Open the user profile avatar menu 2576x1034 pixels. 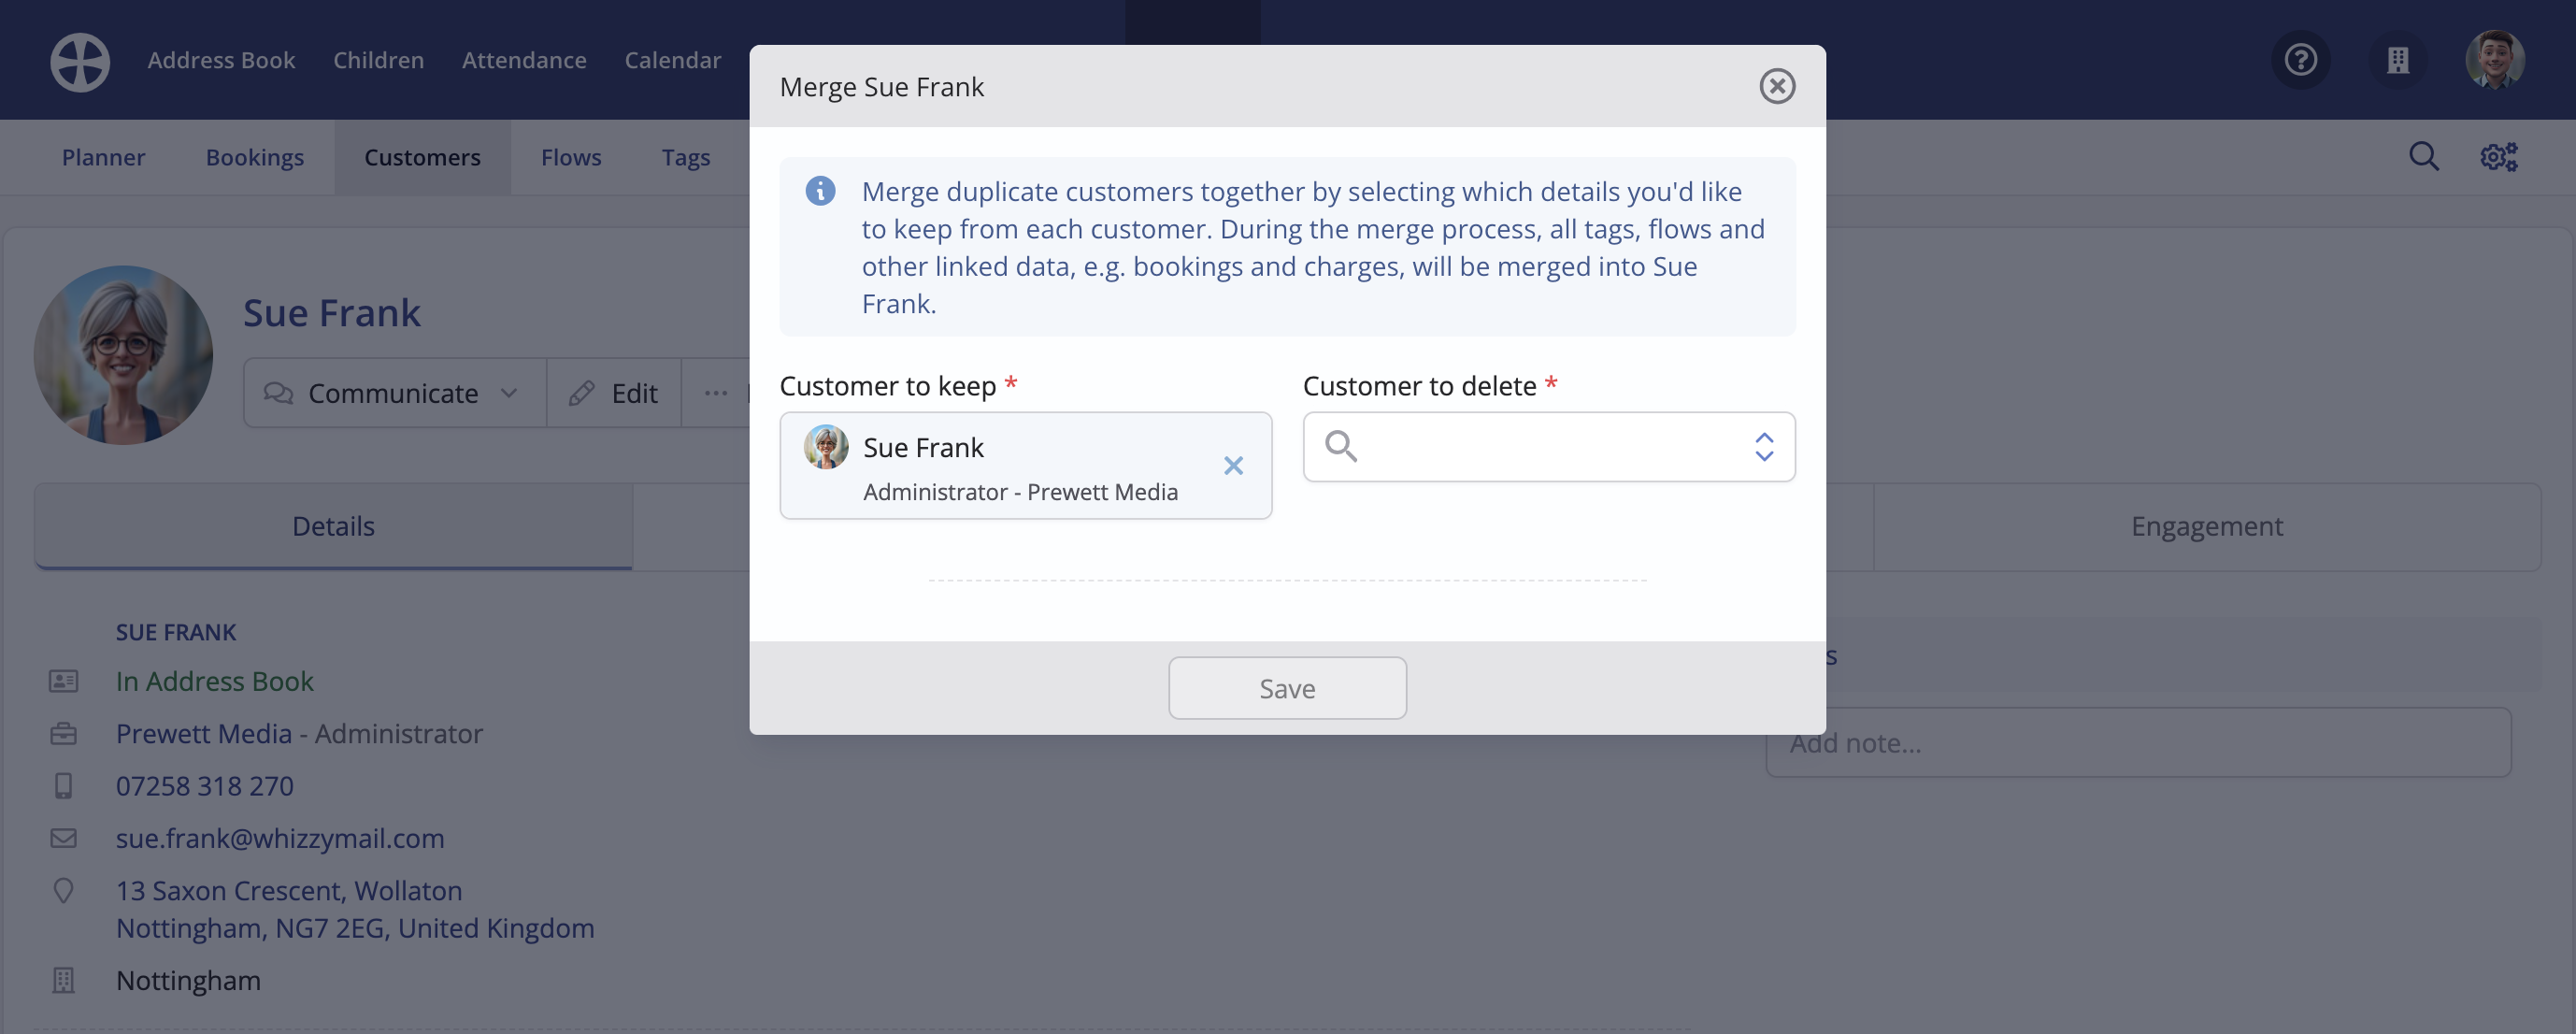tap(2495, 60)
